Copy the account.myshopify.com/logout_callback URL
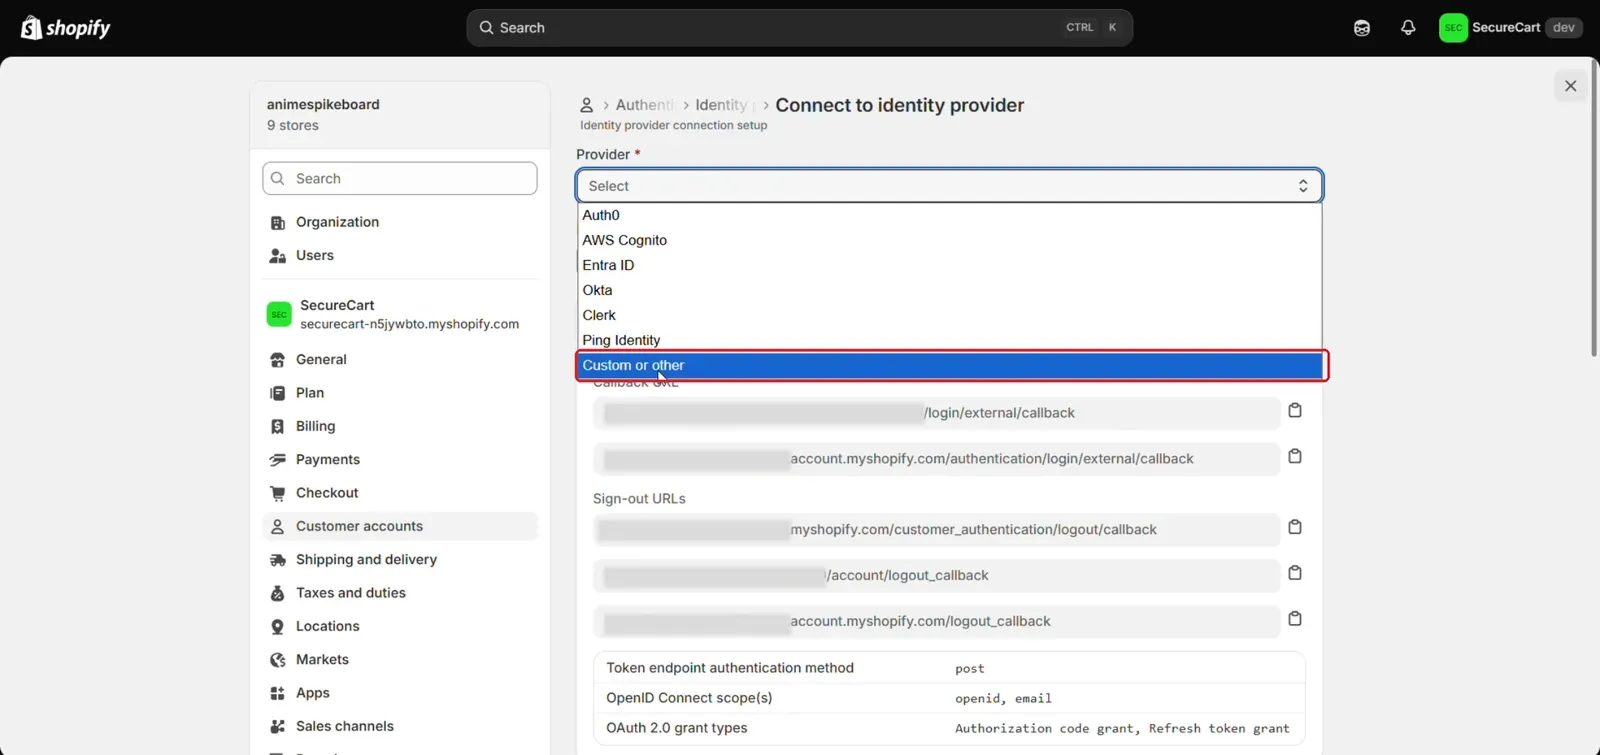 point(1295,620)
